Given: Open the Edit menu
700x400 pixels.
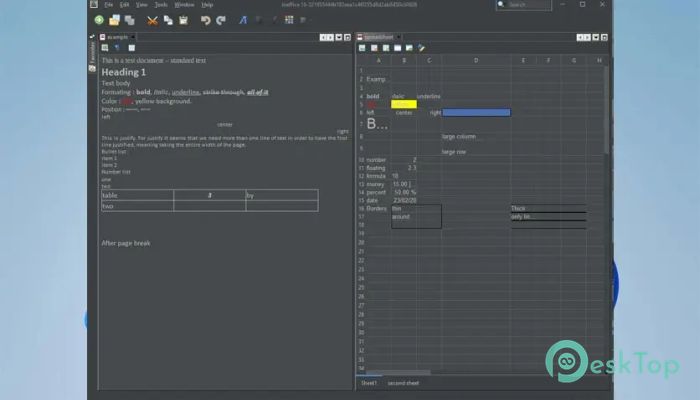Looking at the screenshot, I should (125, 5).
